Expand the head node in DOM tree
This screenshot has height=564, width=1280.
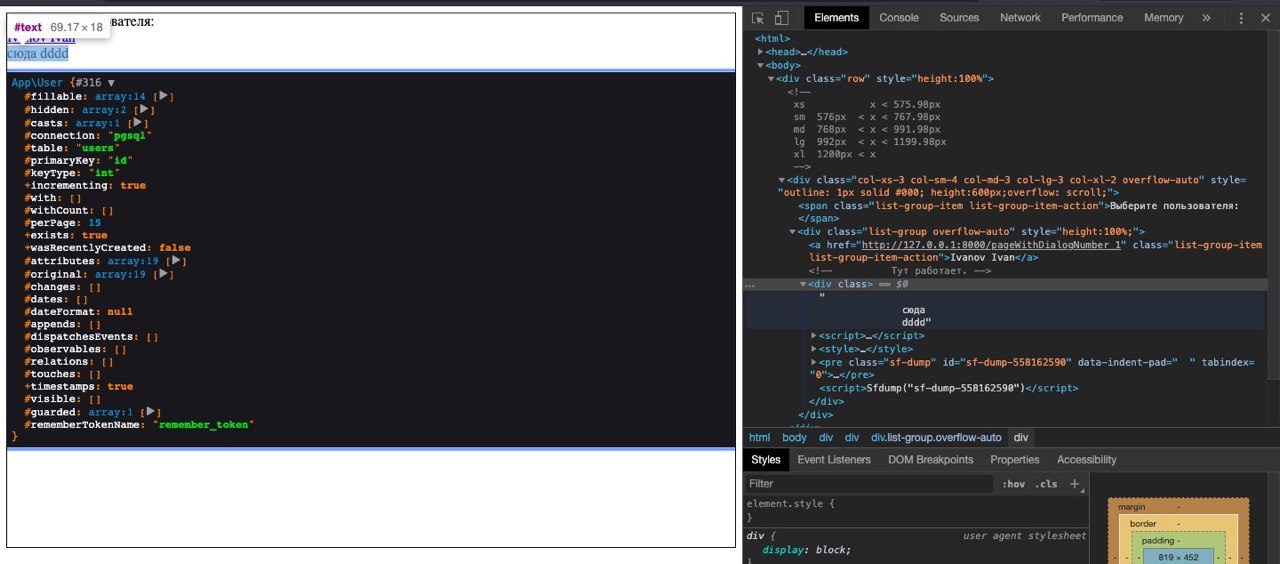coord(761,52)
